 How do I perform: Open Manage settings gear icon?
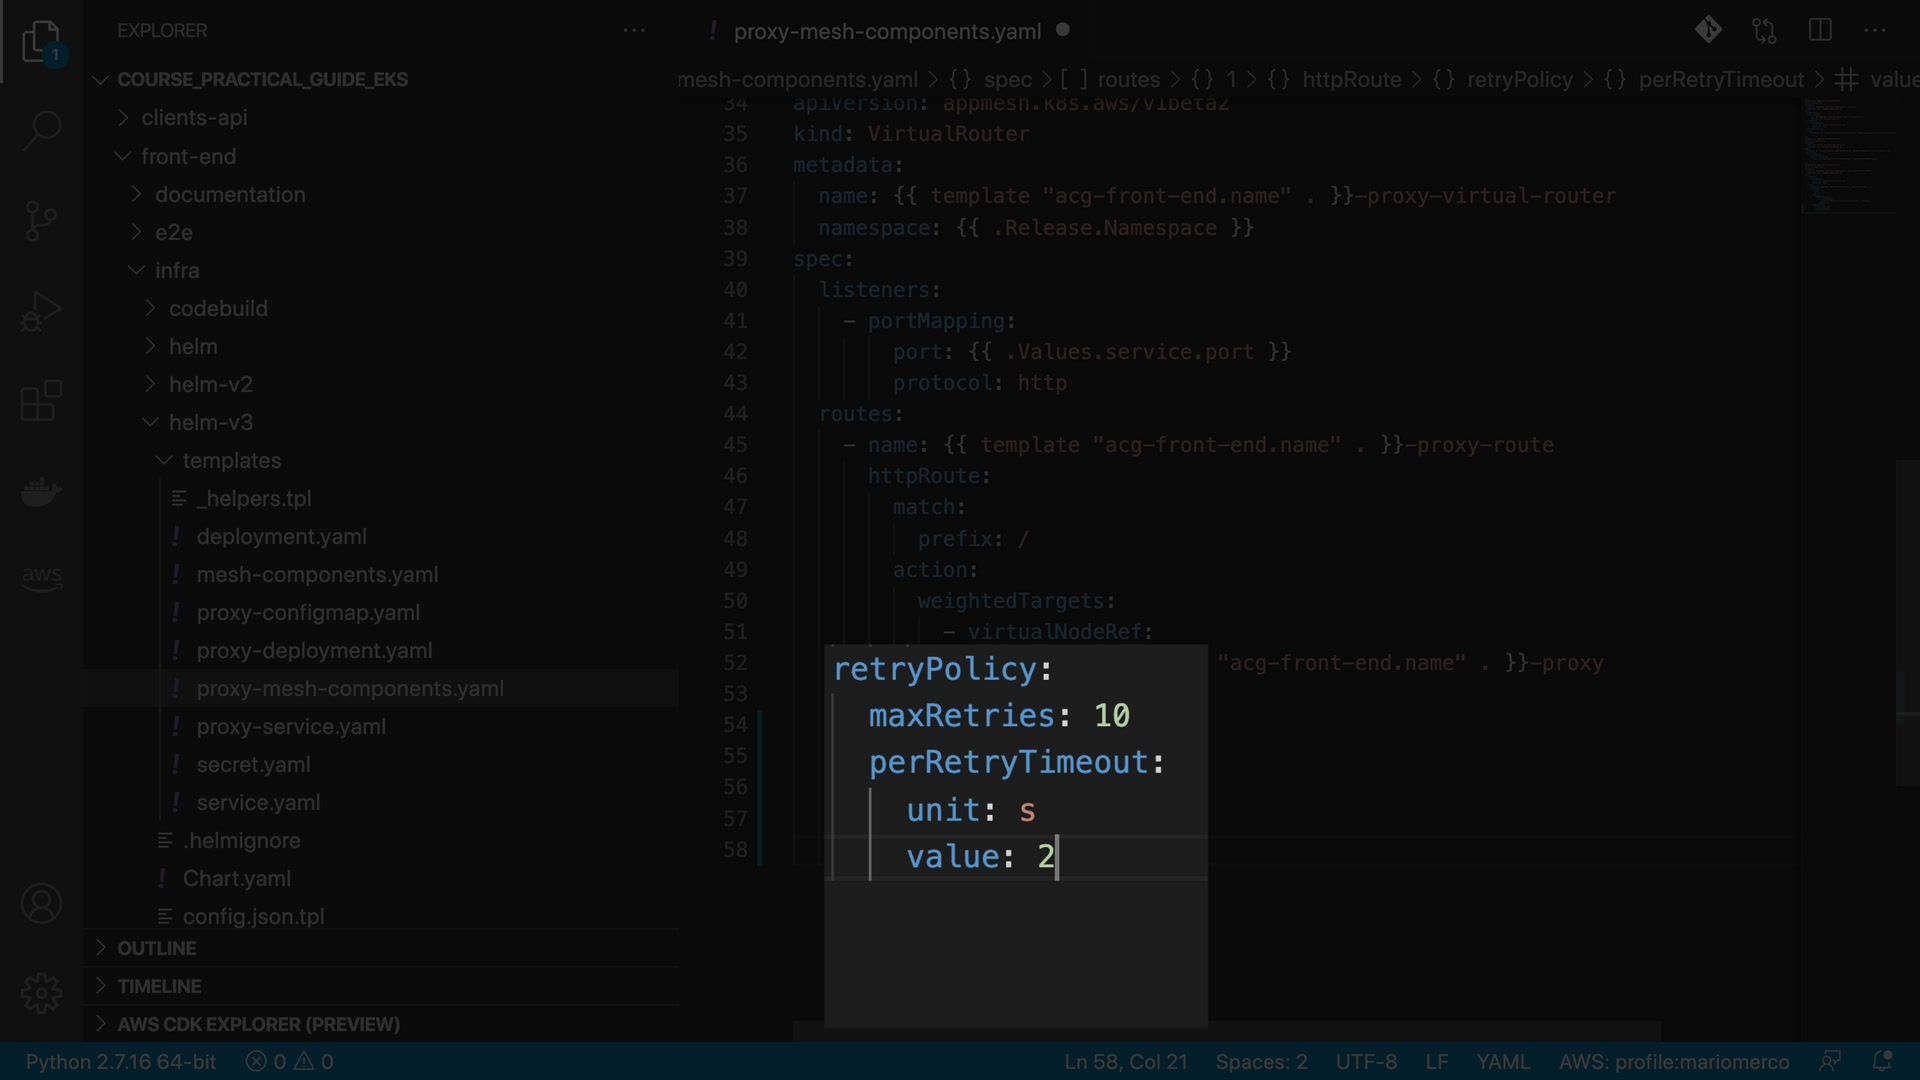(x=41, y=993)
